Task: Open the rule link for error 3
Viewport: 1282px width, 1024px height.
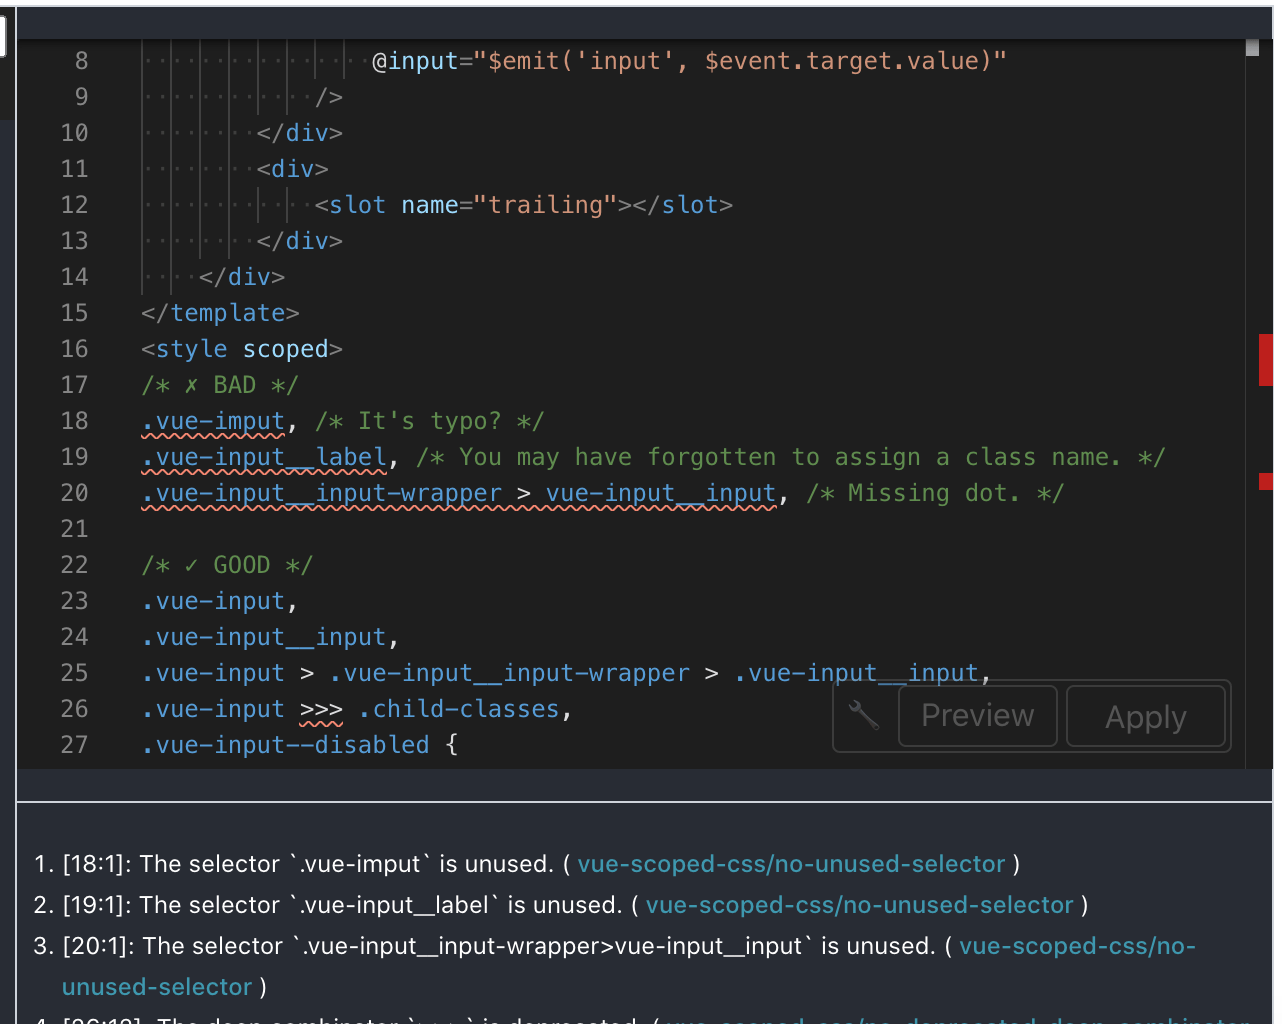Action: coord(1077,946)
